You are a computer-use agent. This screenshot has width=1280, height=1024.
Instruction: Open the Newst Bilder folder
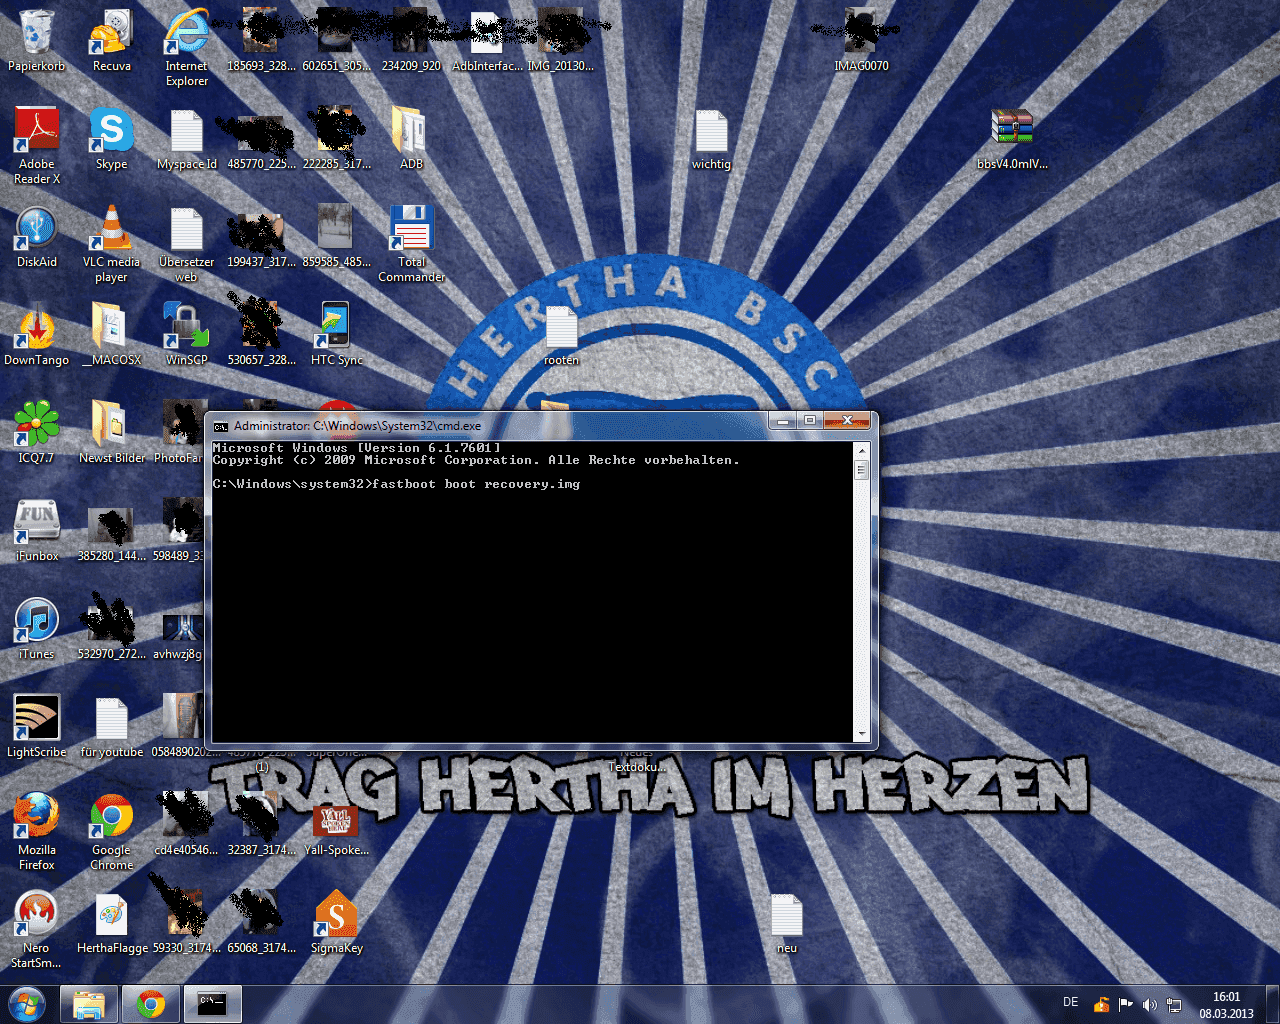click(111, 433)
